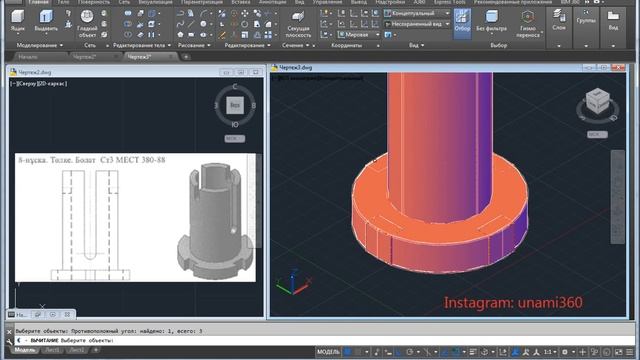Open the Гизмо переноса gizmo menu

tap(528, 24)
